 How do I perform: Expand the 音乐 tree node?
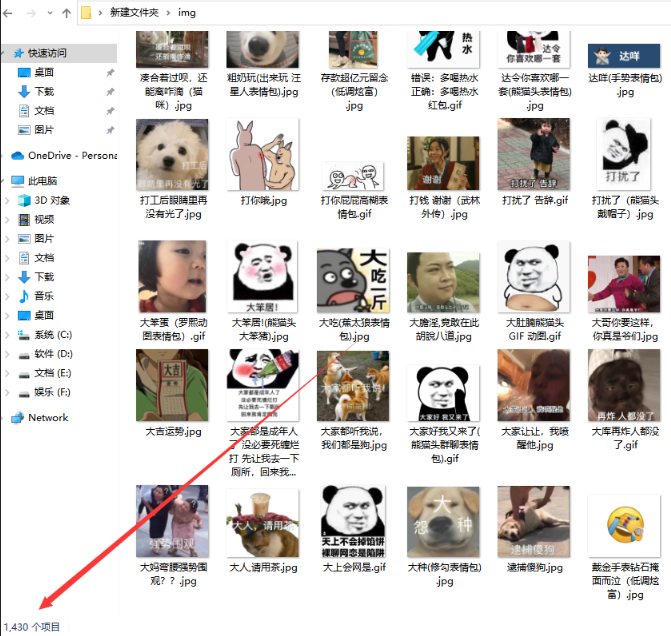[x=7, y=296]
